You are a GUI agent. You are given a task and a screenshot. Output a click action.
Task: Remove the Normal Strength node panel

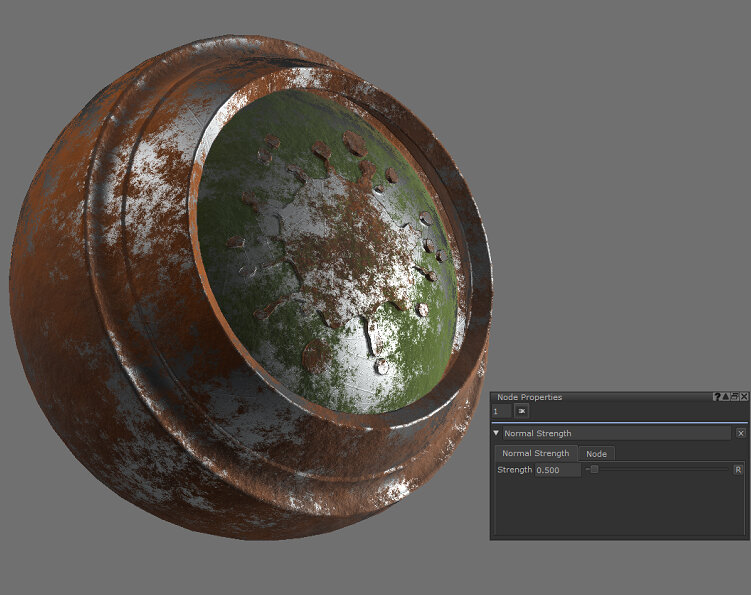pyautogui.click(x=740, y=433)
